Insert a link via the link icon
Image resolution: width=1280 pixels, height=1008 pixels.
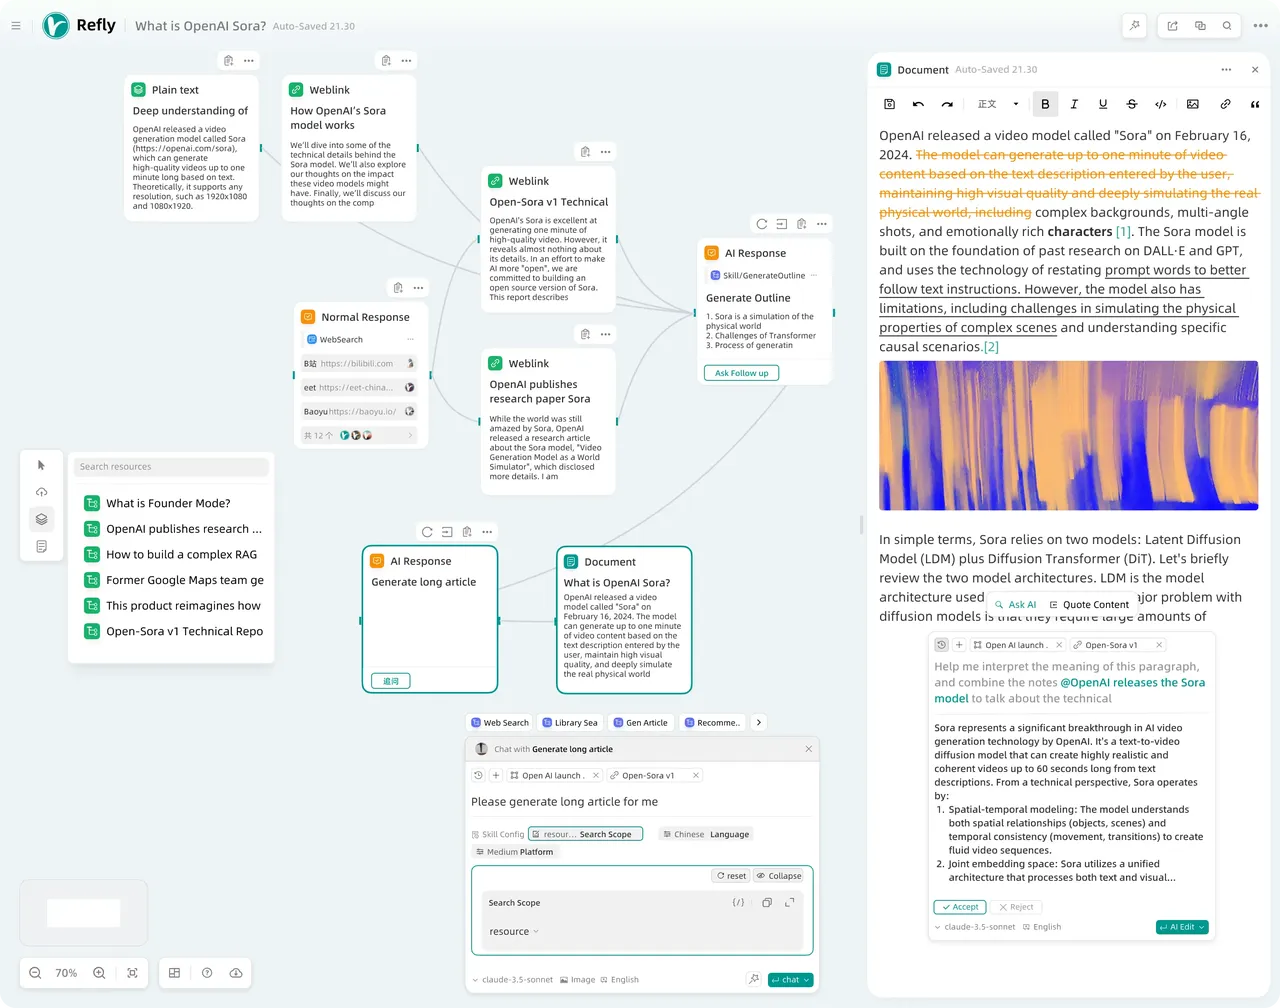pos(1222,103)
